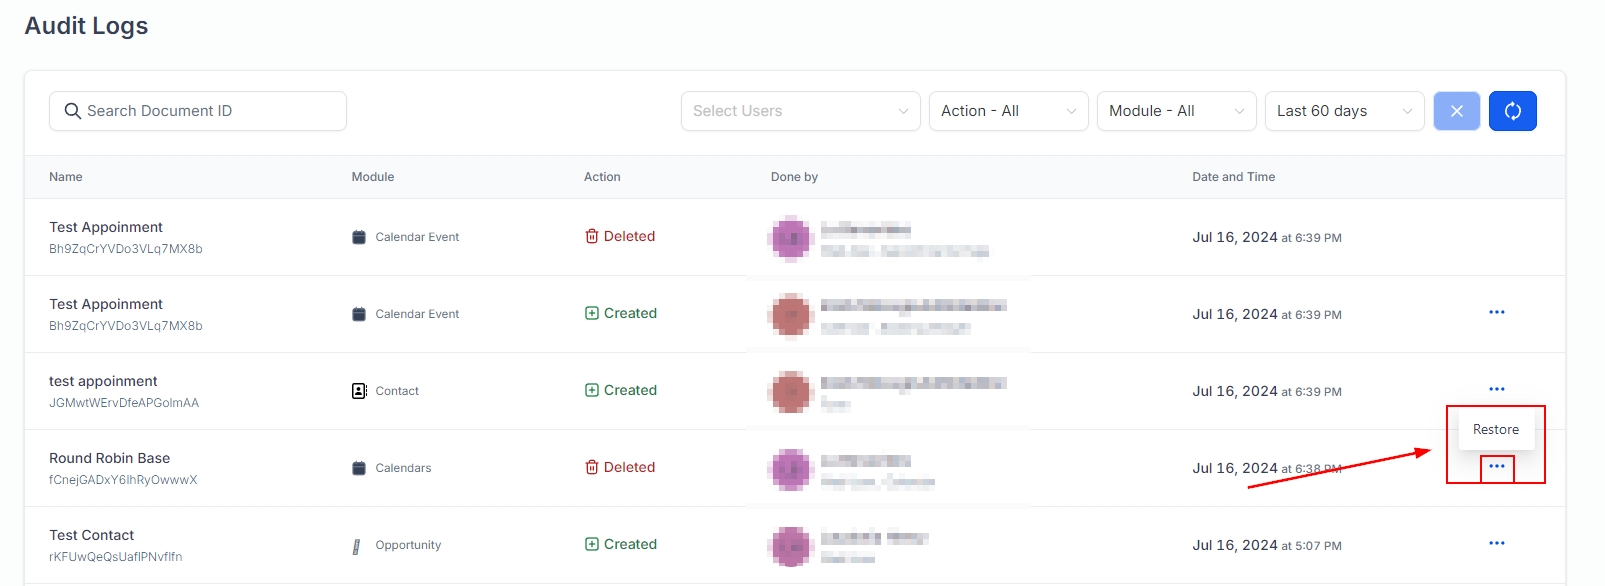Open the Module - All filter
Screen dimensions: 1605x586
click(1176, 111)
